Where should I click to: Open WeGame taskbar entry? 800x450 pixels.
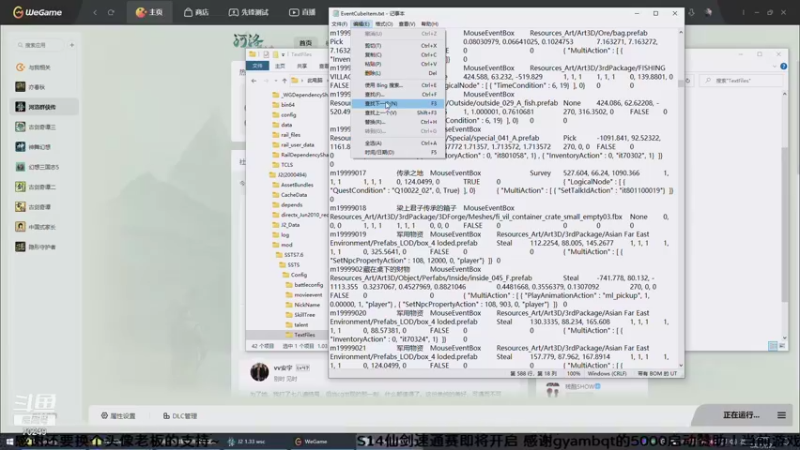pos(311,441)
